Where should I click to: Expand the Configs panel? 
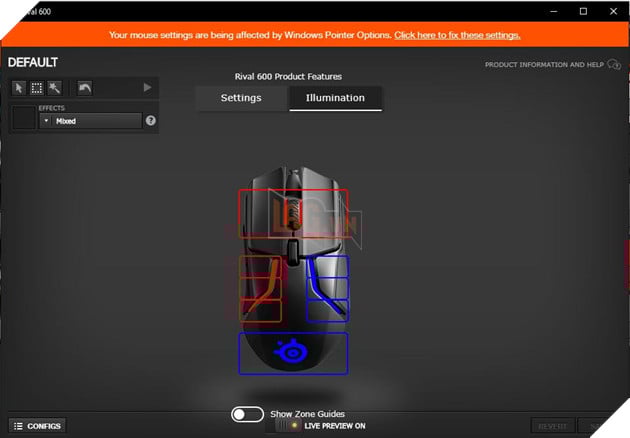[38, 426]
